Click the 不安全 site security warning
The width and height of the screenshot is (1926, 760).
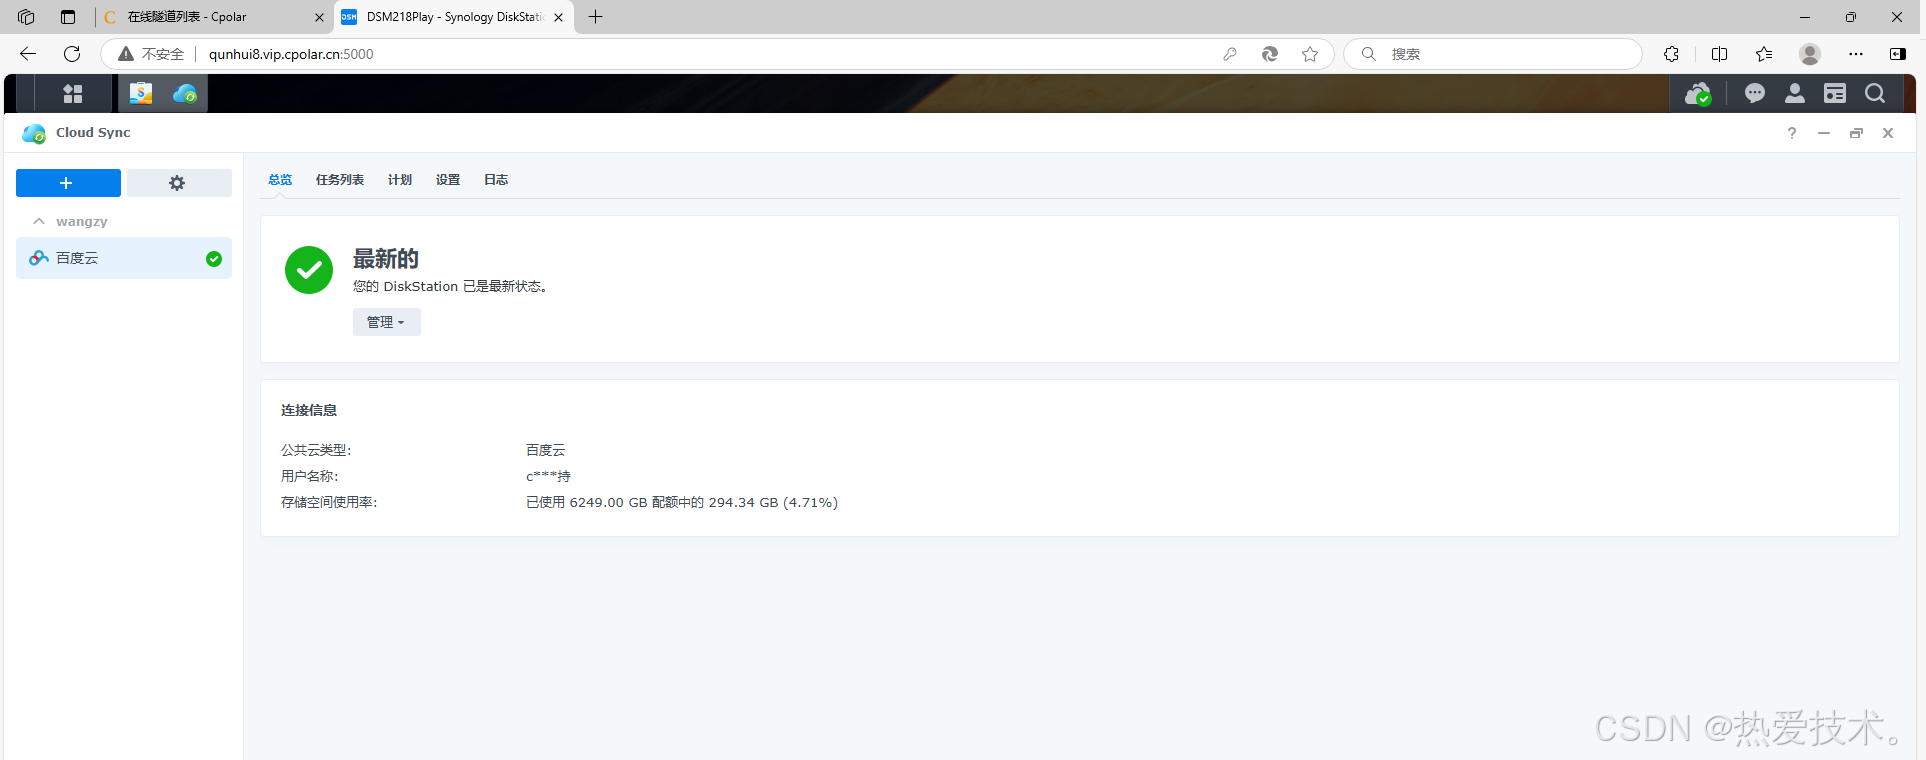pyautogui.click(x=152, y=54)
